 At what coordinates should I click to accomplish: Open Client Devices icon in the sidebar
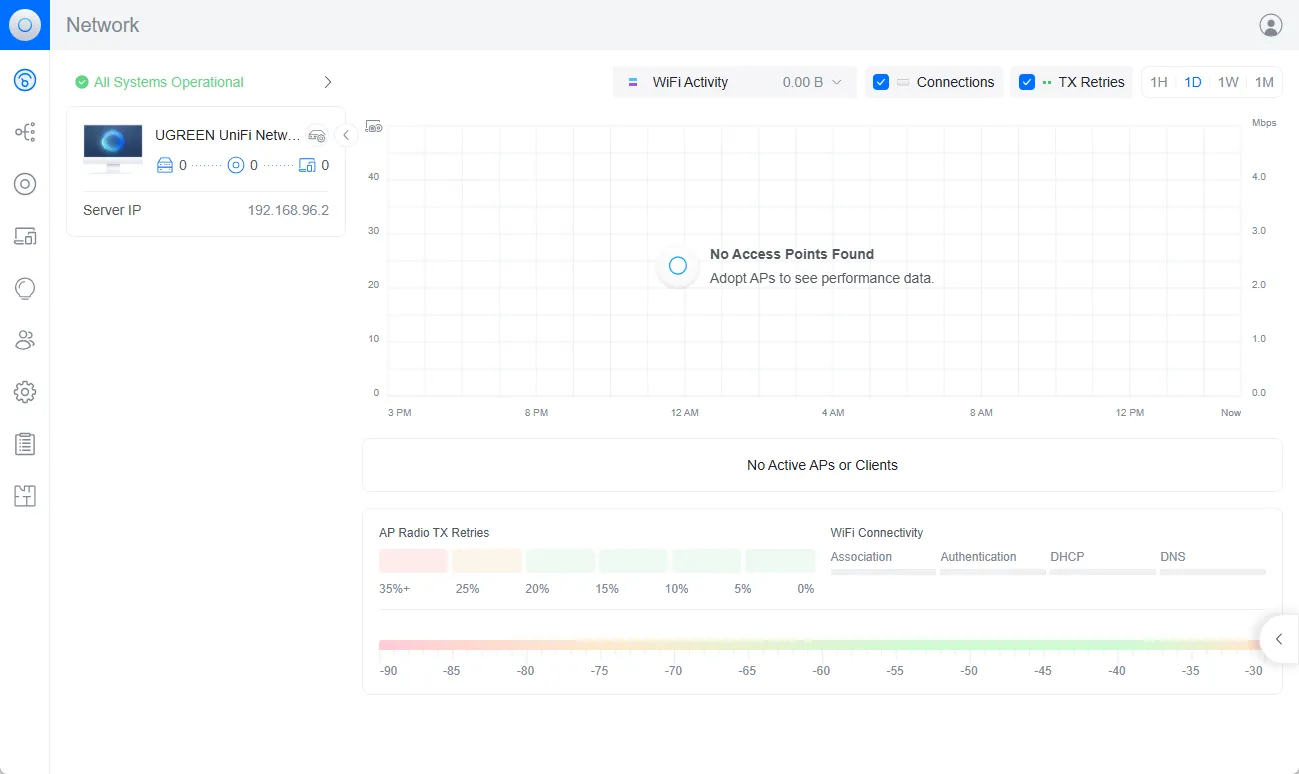[x=25, y=236]
